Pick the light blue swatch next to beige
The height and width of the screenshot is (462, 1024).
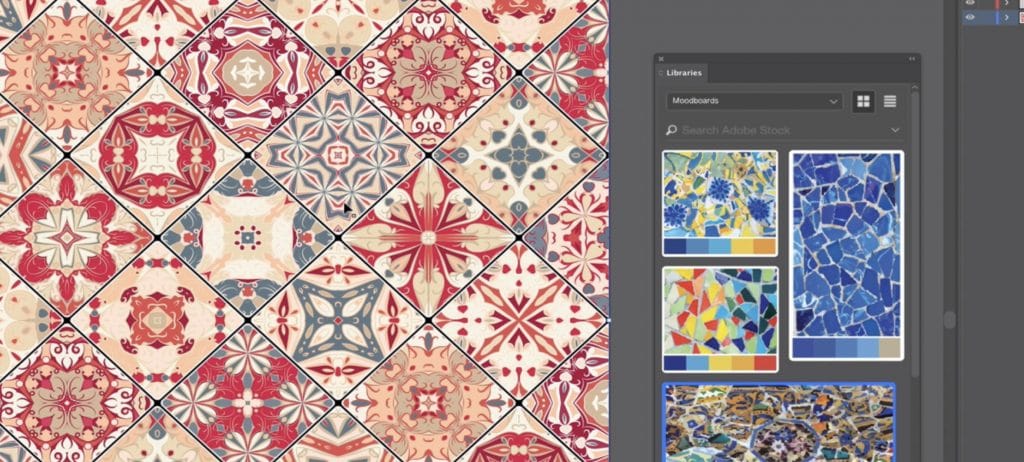(x=868, y=348)
